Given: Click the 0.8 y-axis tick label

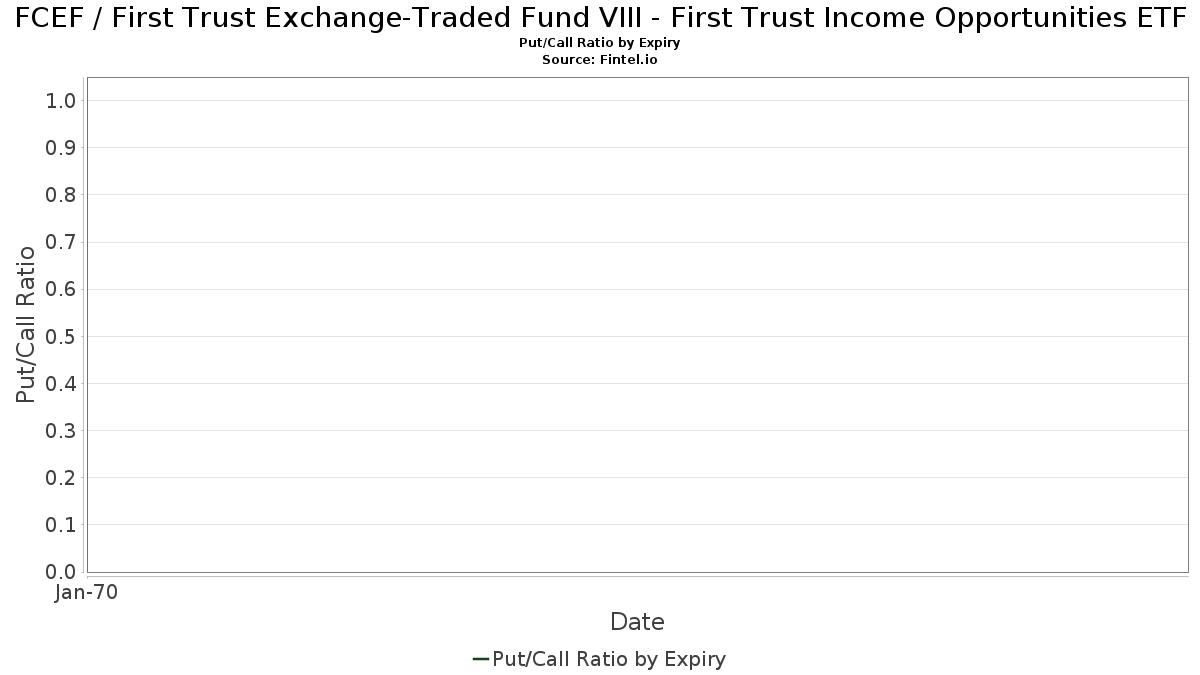Looking at the screenshot, I should (61, 195).
